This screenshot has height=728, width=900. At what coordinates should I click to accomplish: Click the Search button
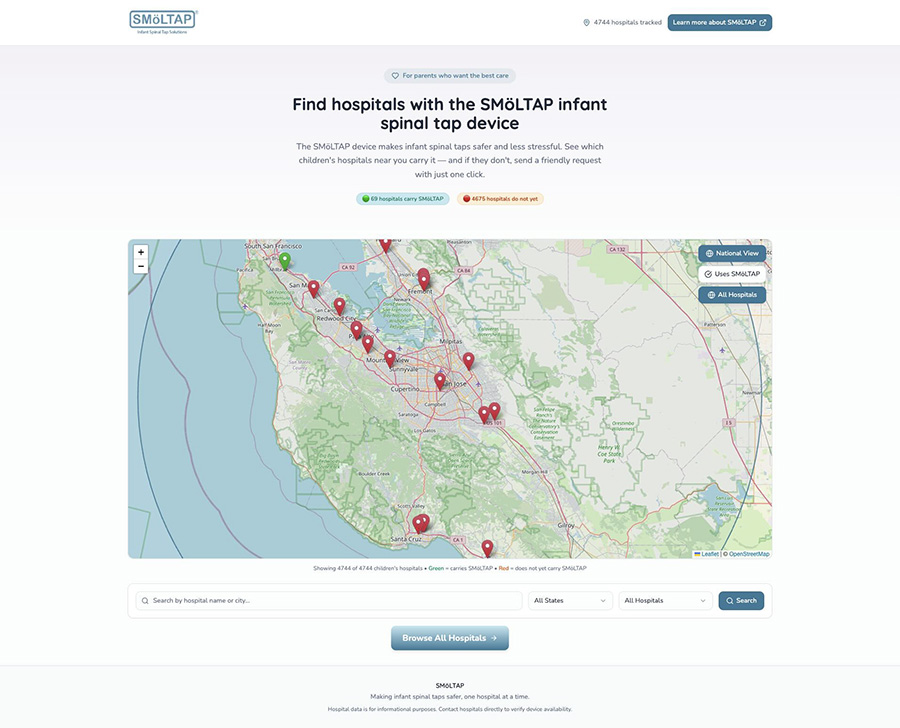pyautogui.click(x=741, y=601)
